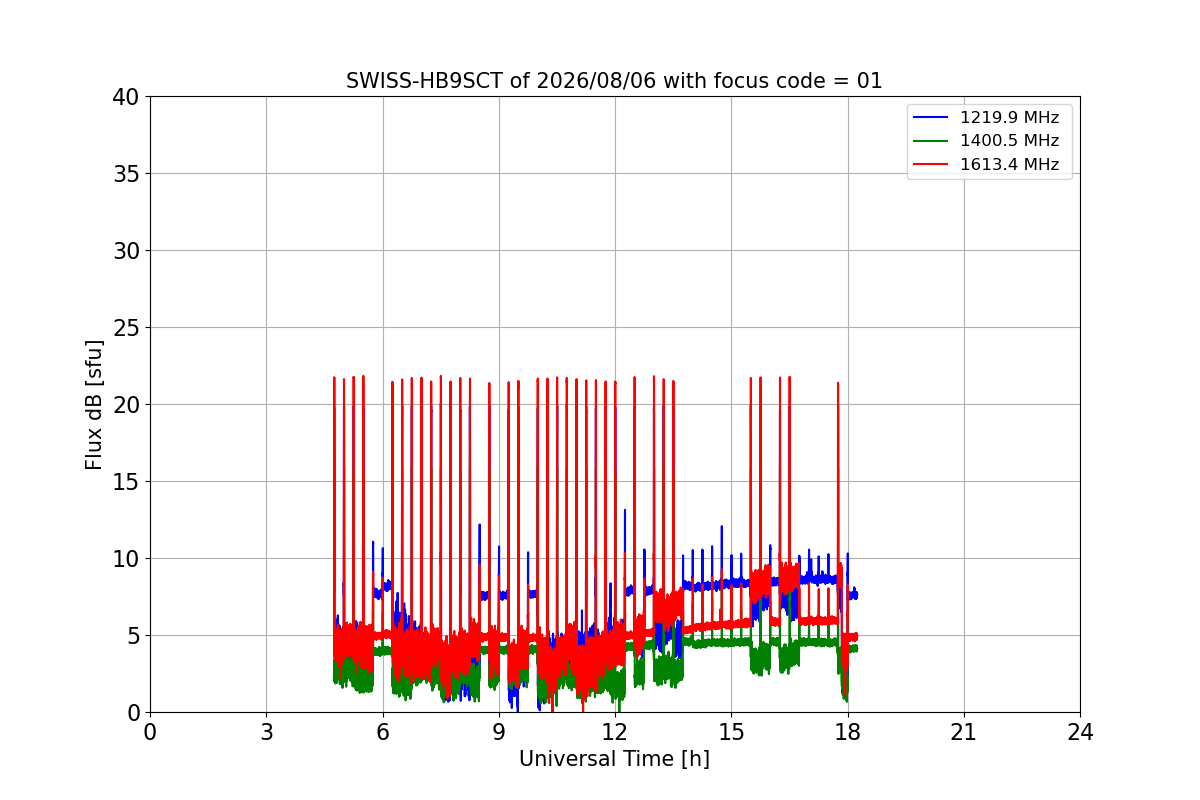The height and width of the screenshot is (800, 1200).
Task: Click the y-axis tick label 10
Action: pos(126,559)
